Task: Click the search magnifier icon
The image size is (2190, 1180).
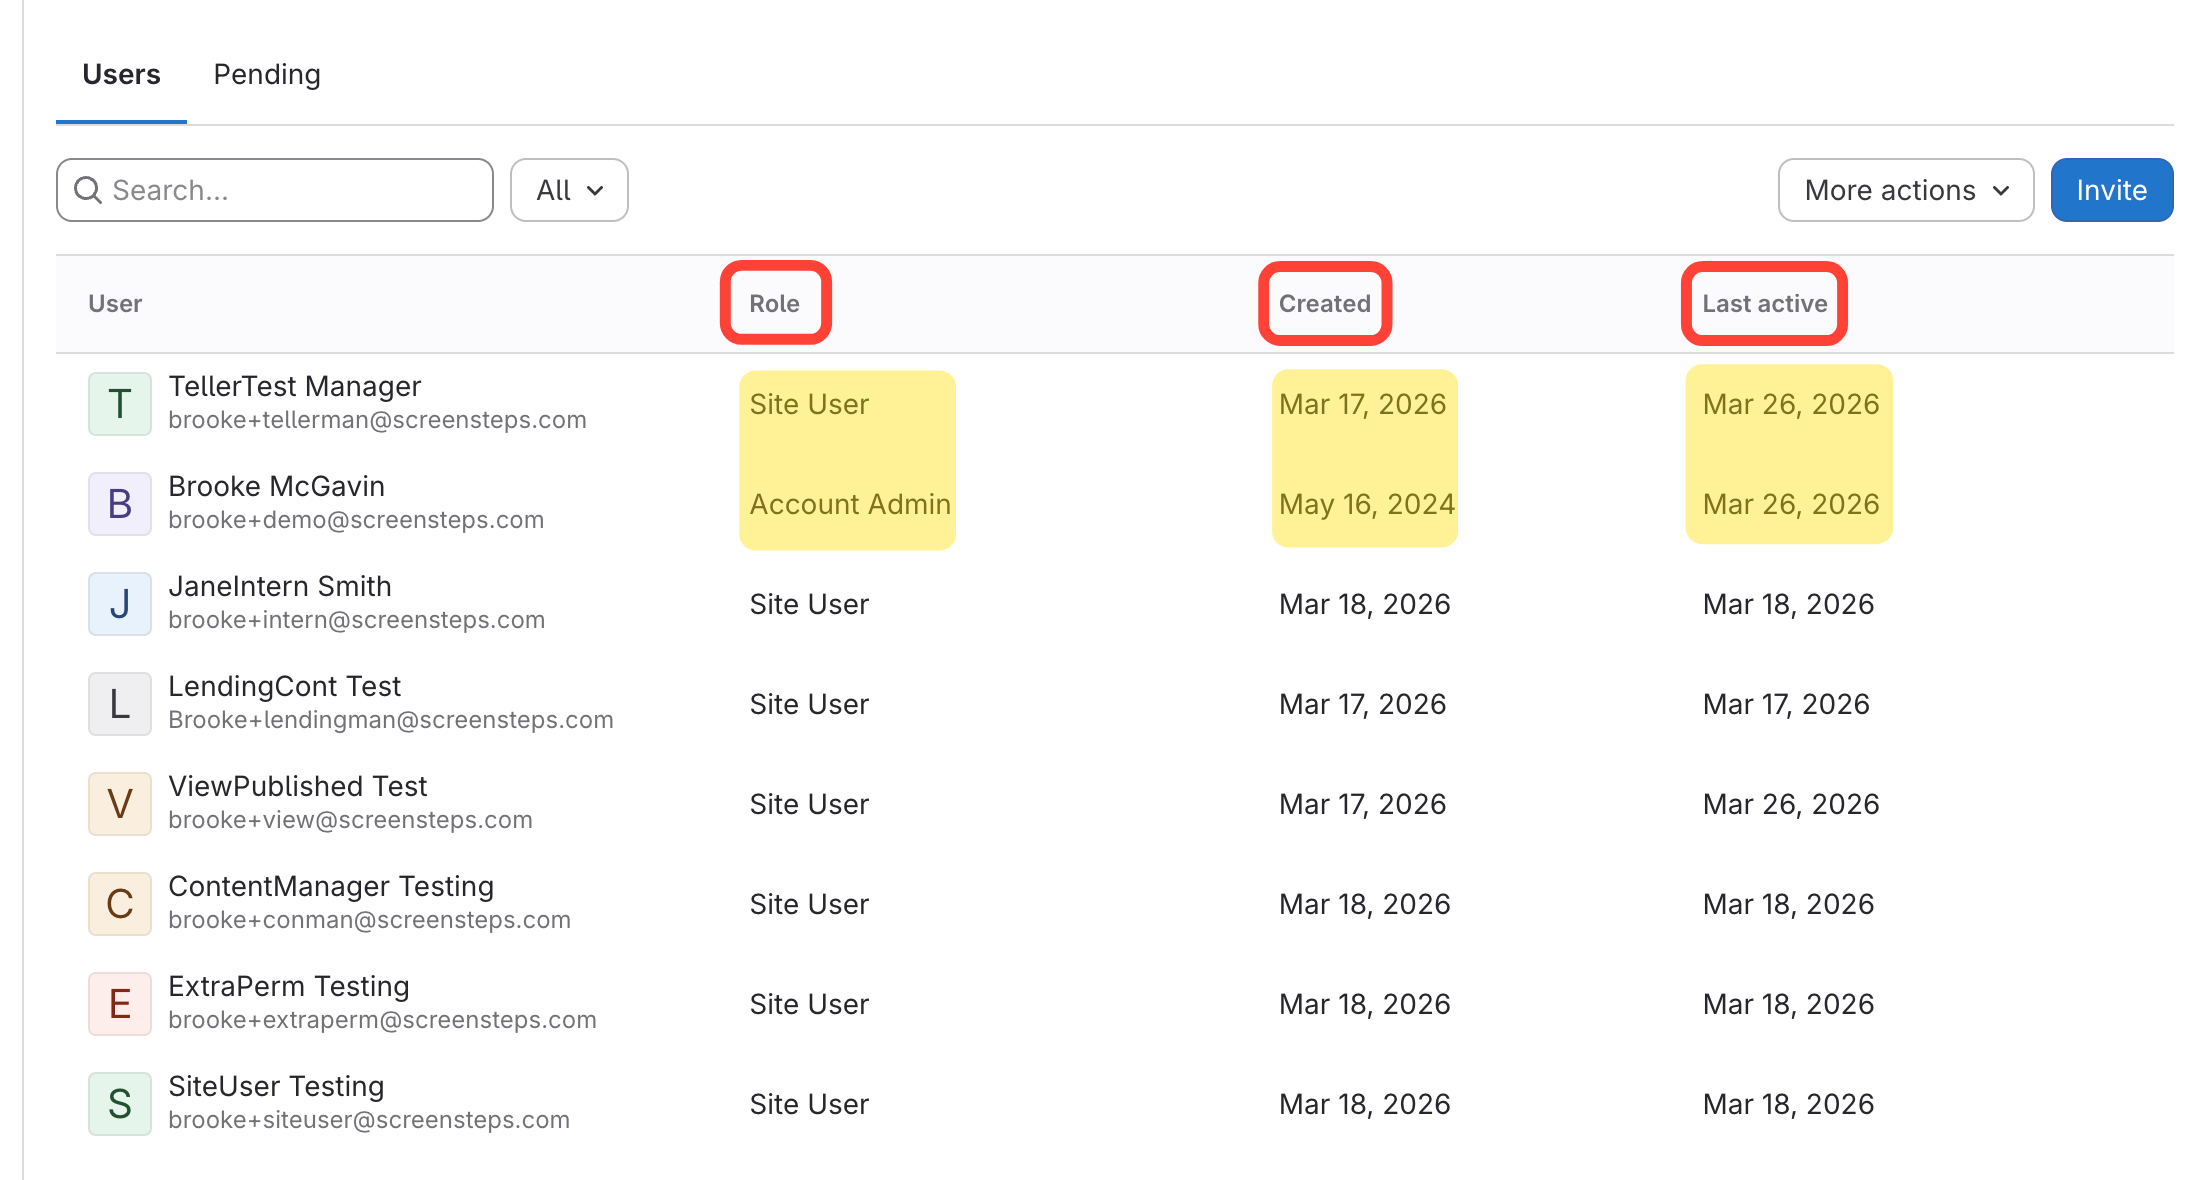Action: [x=88, y=190]
